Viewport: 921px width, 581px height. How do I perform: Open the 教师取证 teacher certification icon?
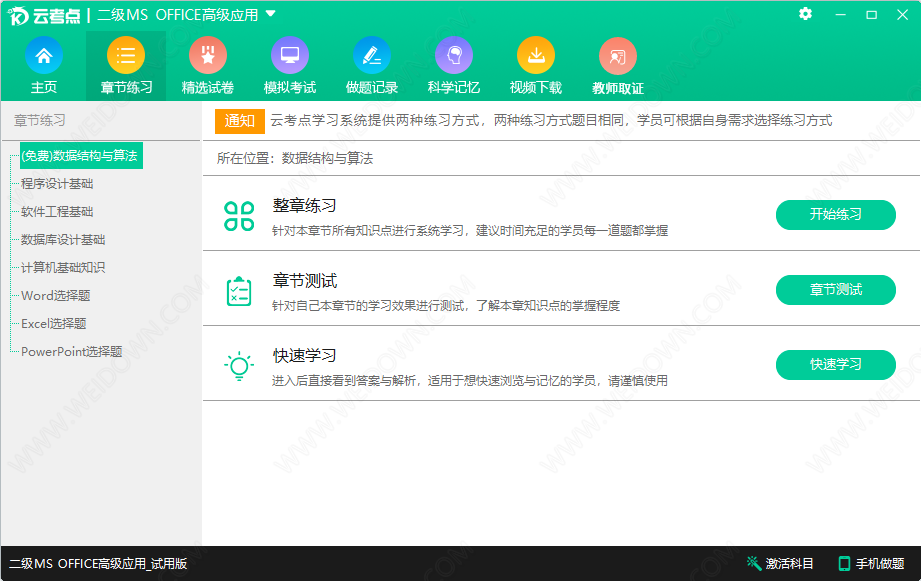click(x=617, y=56)
